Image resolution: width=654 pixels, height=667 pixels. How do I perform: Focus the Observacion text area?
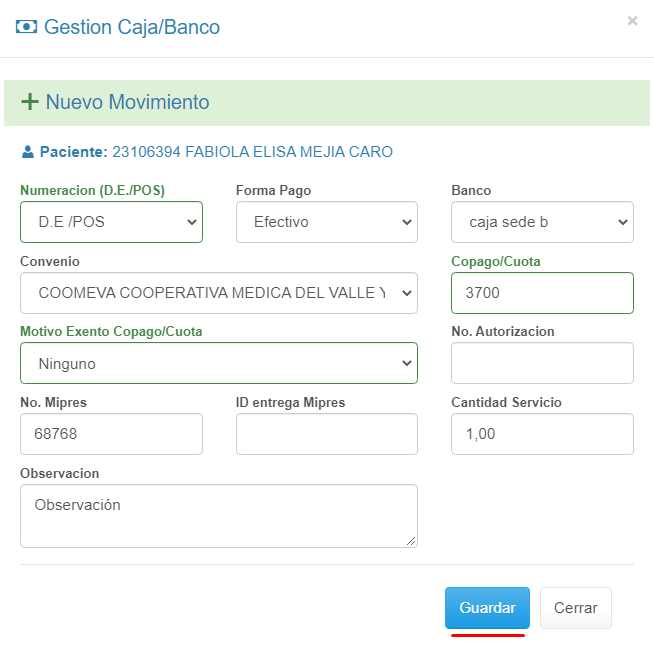[218, 516]
